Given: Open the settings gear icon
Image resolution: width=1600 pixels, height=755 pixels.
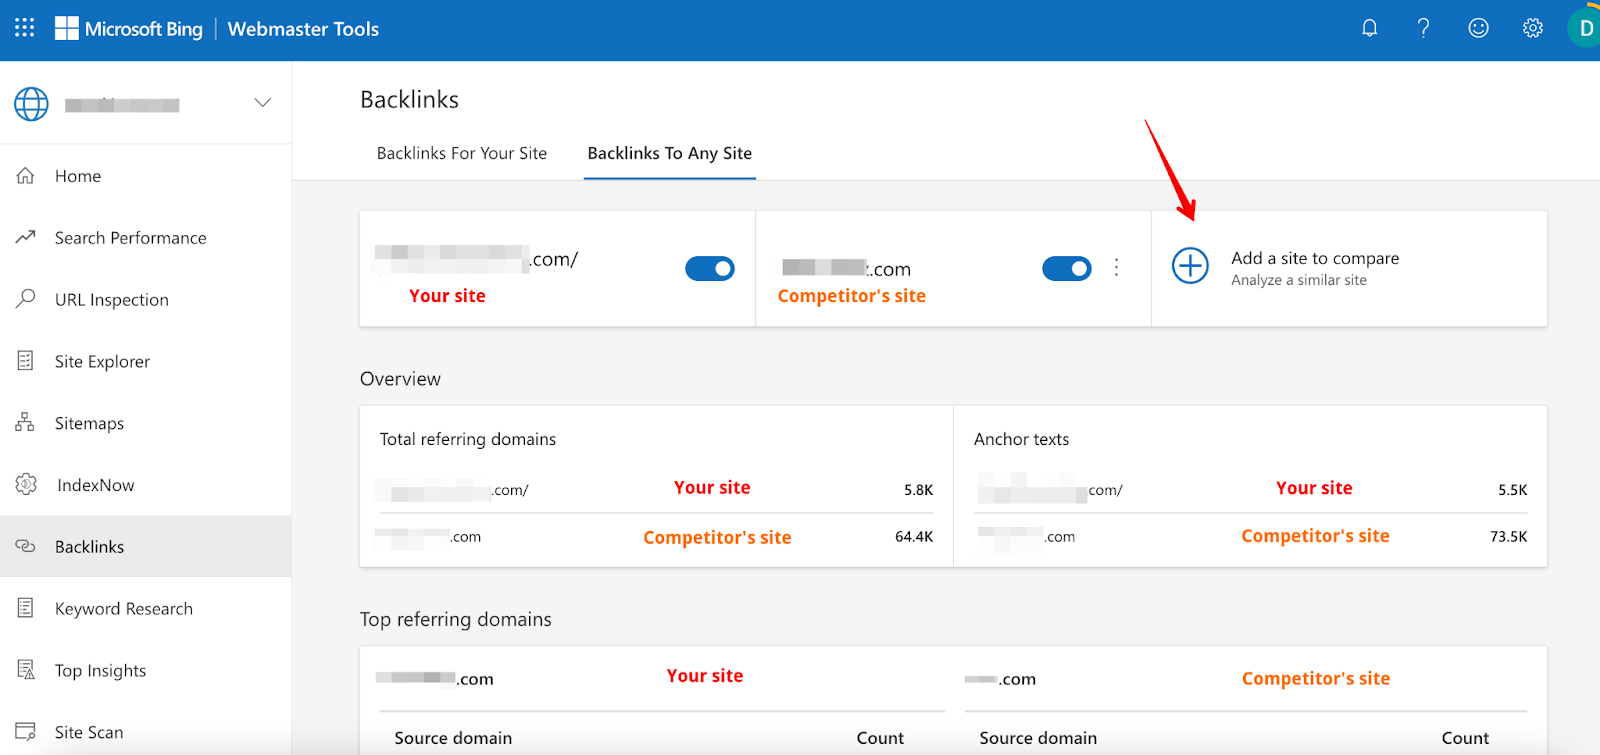Looking at the screenshot, I should pyautogui.click(x=1533, y=28).
